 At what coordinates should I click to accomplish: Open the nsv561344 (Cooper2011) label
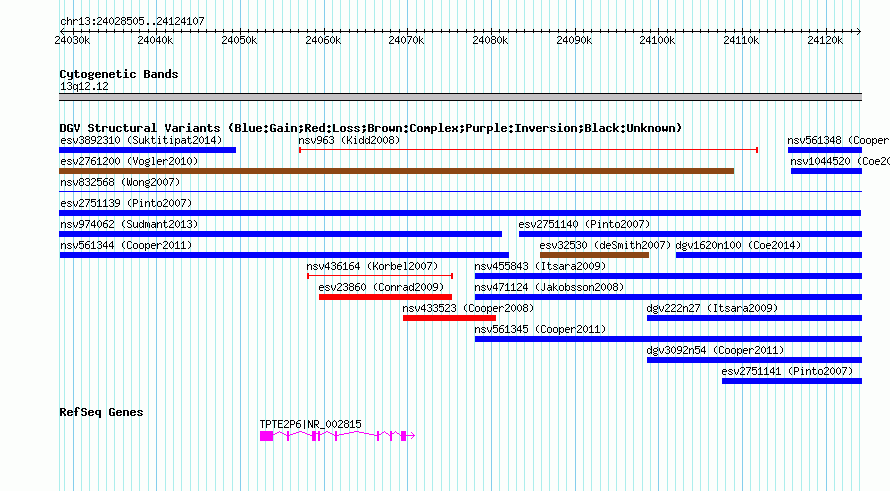[126, 245]
